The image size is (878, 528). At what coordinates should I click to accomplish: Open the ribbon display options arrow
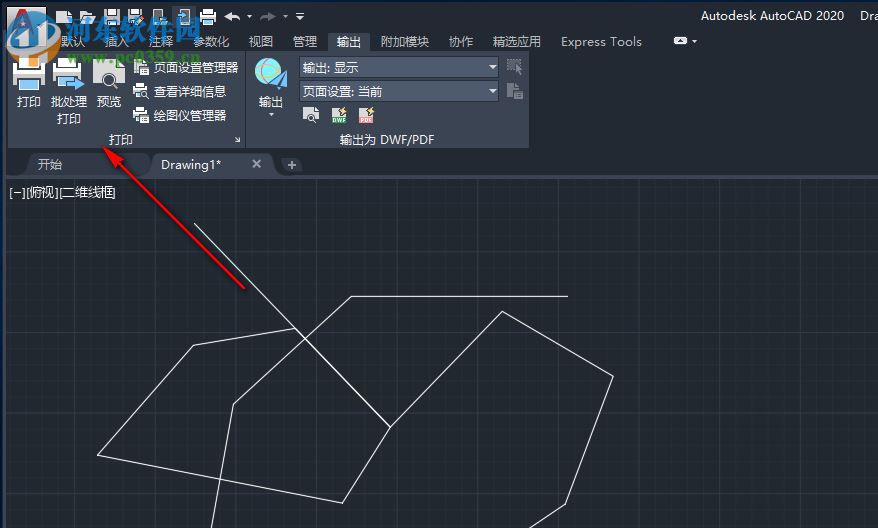(695, 41)
